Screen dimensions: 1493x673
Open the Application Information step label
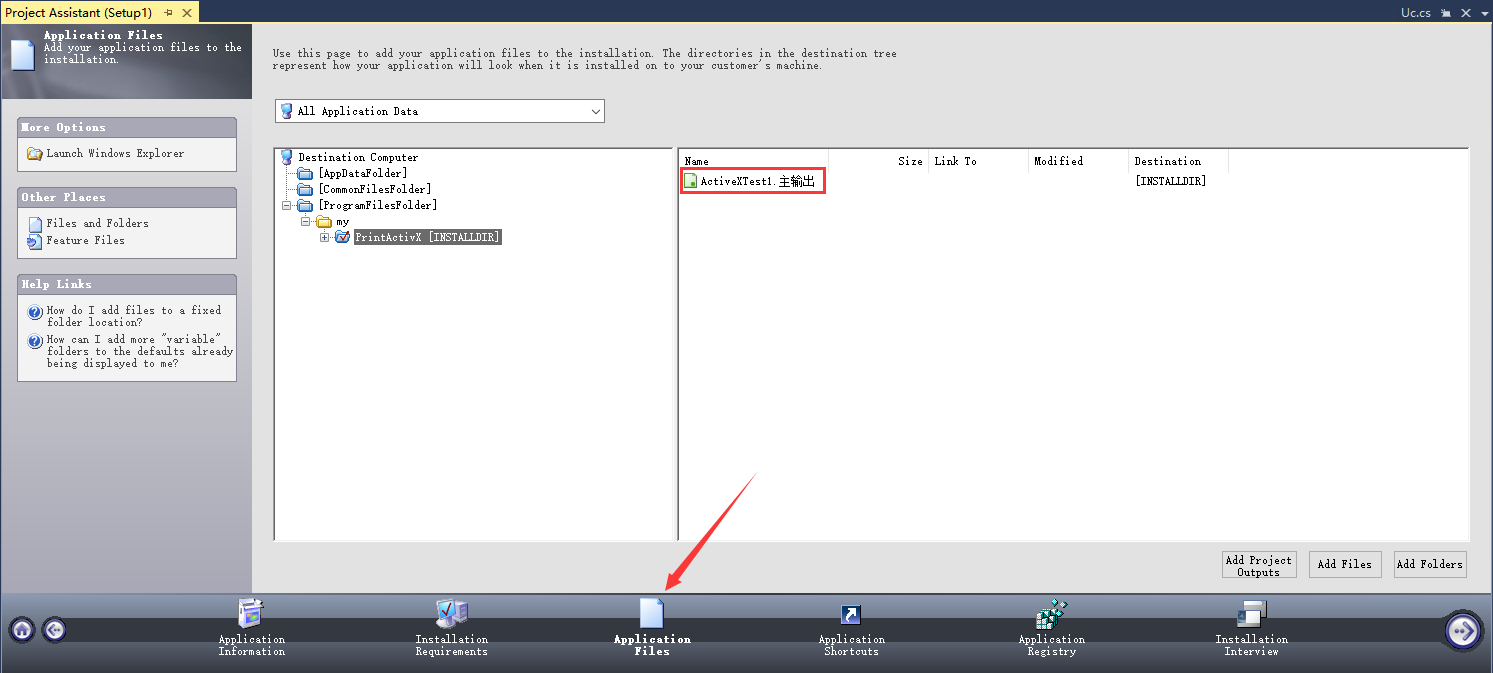(x=252, y=646)
